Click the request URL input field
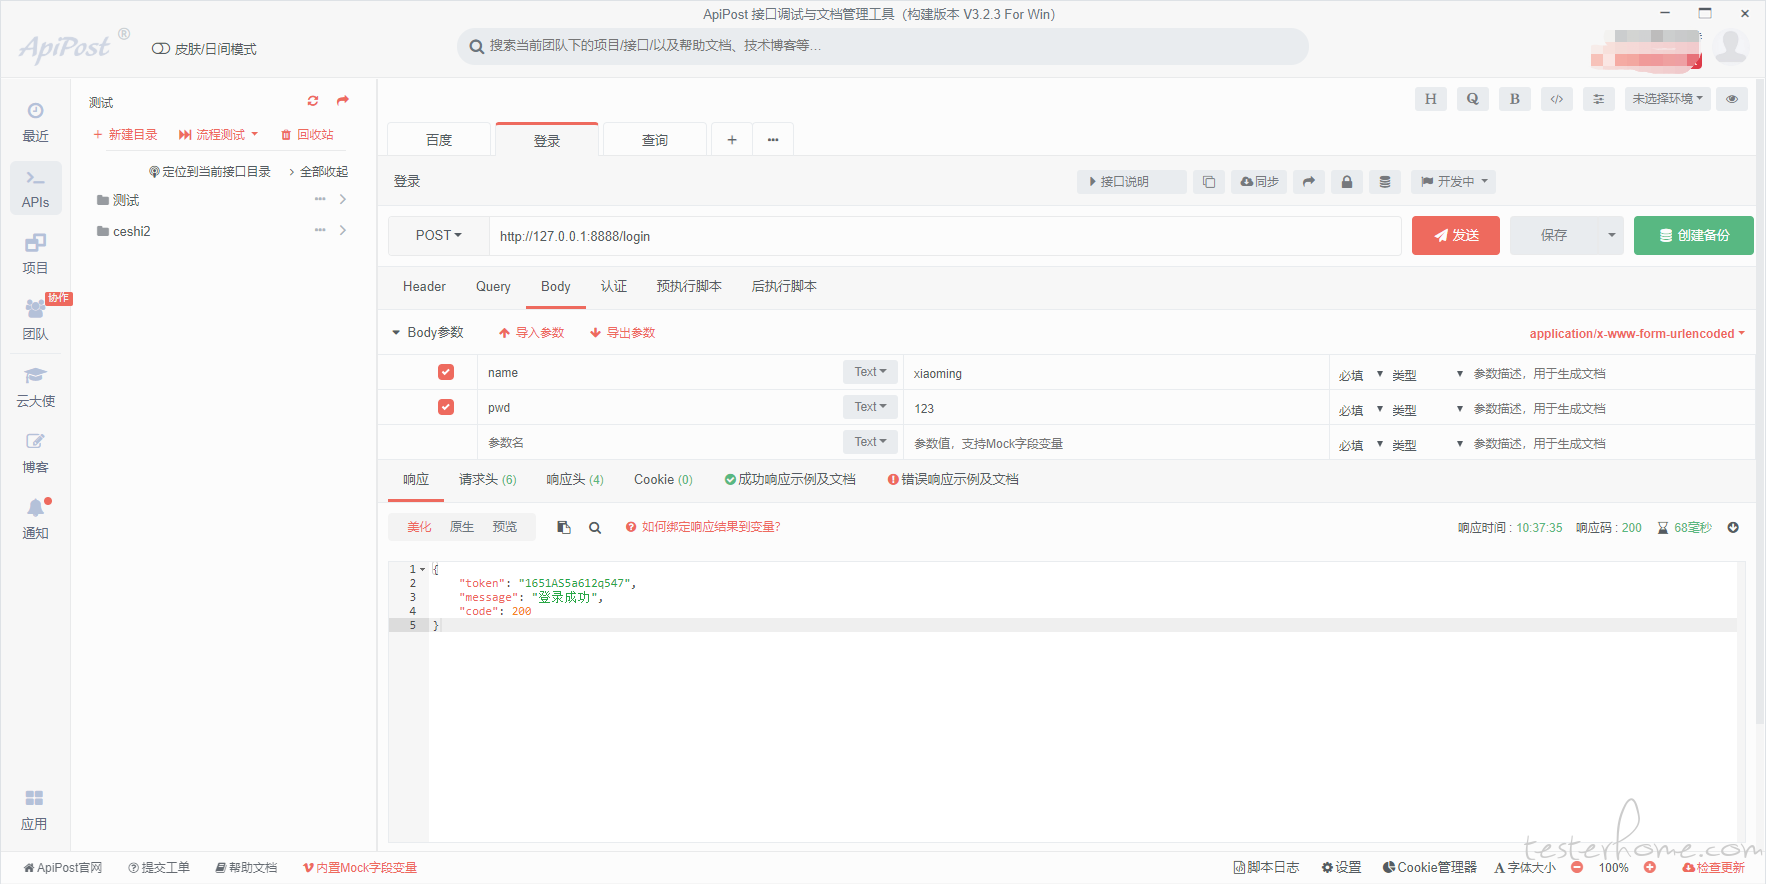 pos(945,236)
